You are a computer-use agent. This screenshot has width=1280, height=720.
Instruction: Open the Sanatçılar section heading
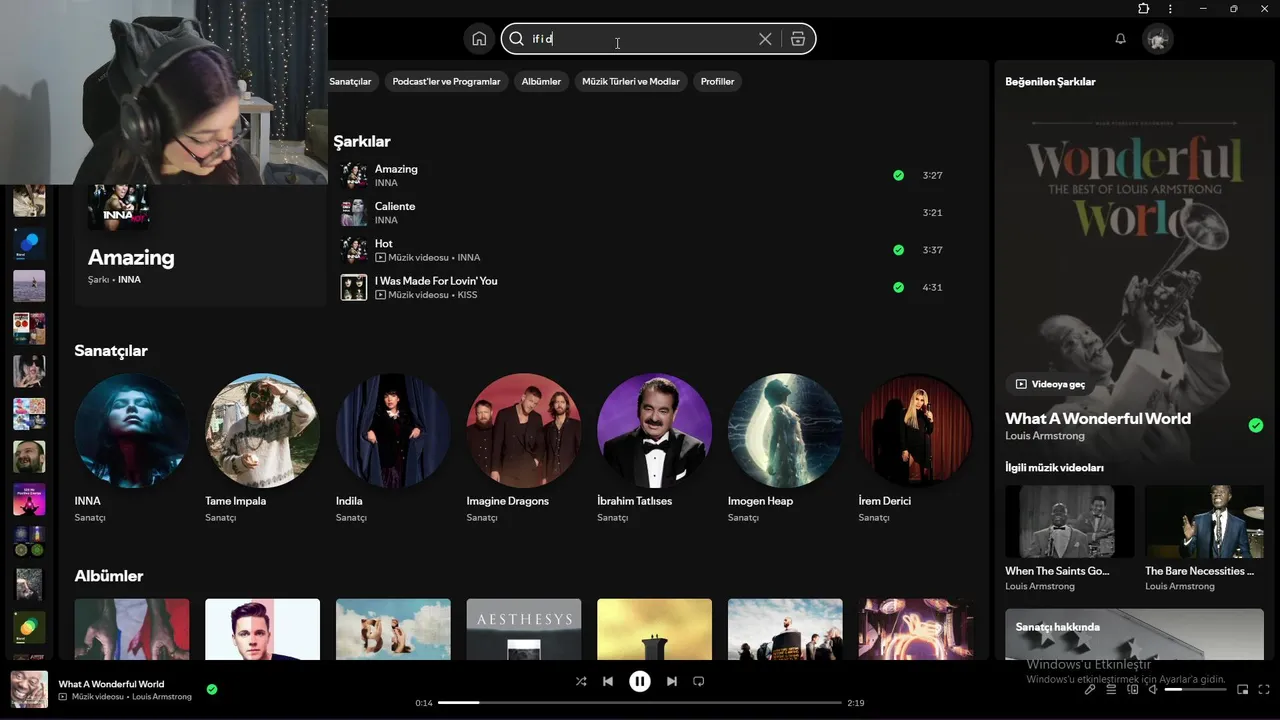click(x=111, y=350)
